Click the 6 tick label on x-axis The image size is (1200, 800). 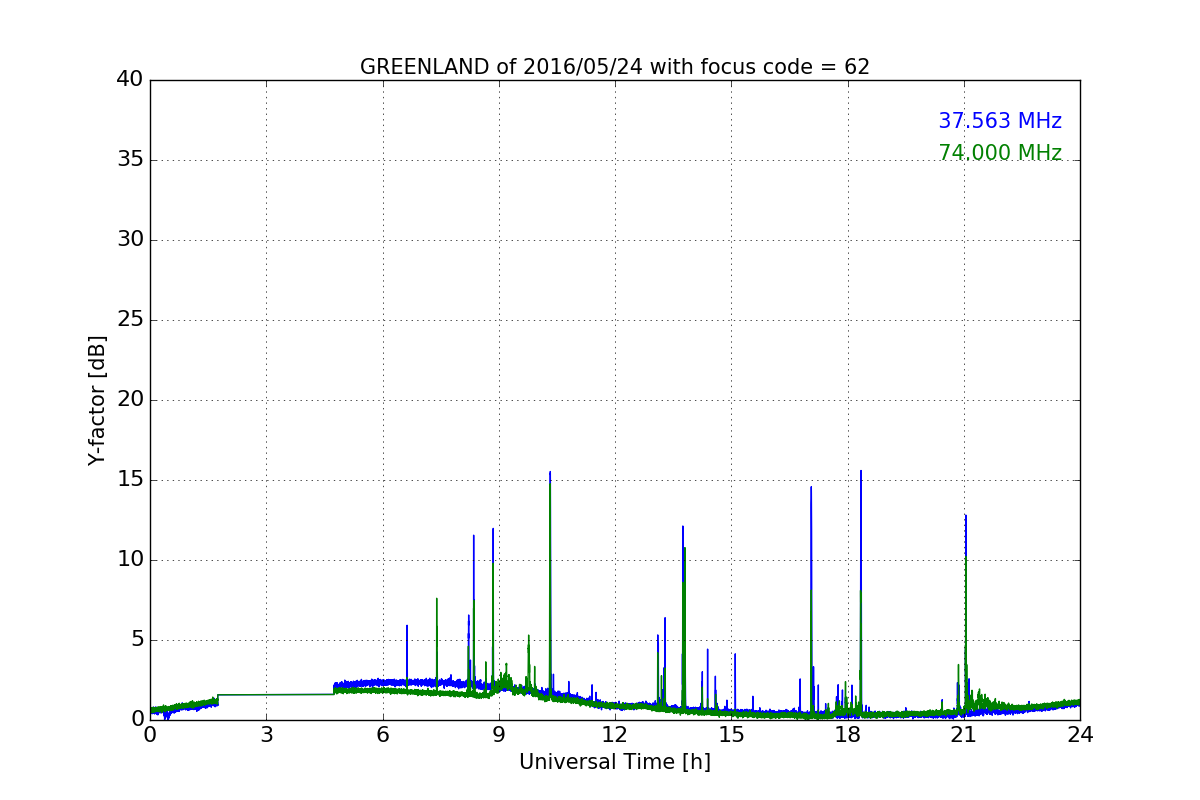382,735
